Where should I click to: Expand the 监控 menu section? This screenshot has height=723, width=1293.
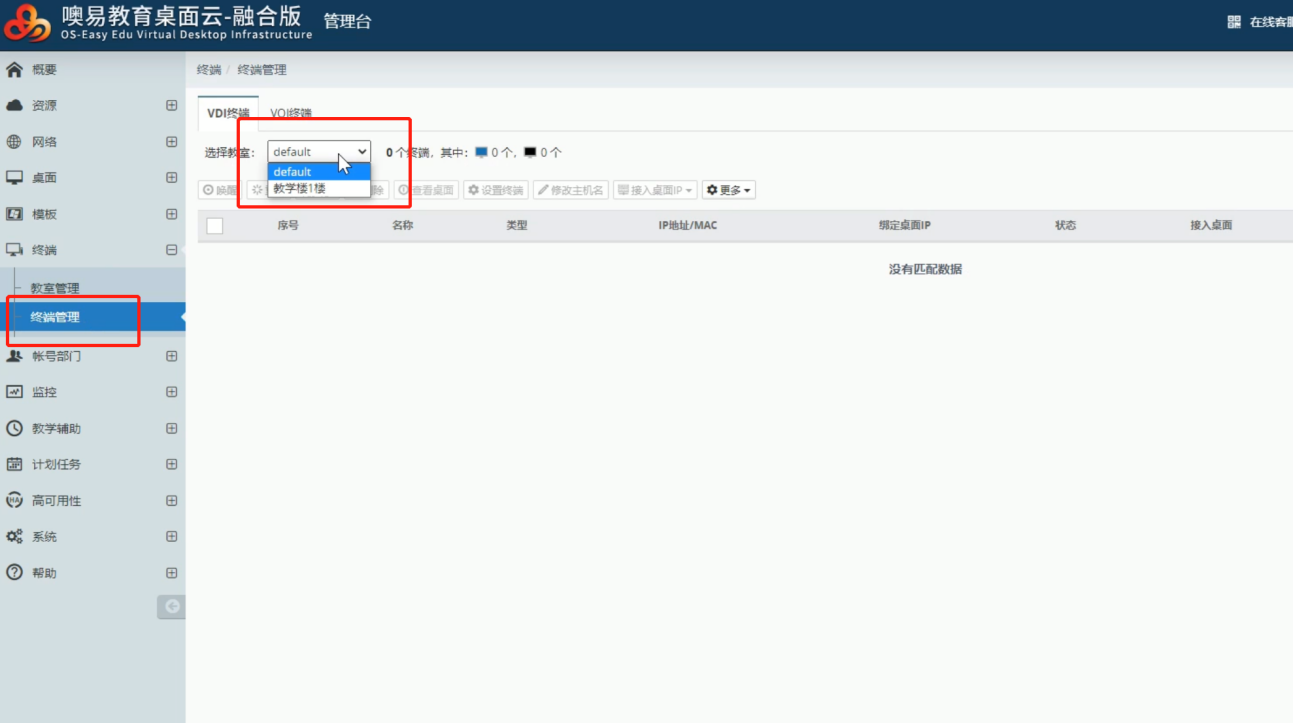pos(171,392)
